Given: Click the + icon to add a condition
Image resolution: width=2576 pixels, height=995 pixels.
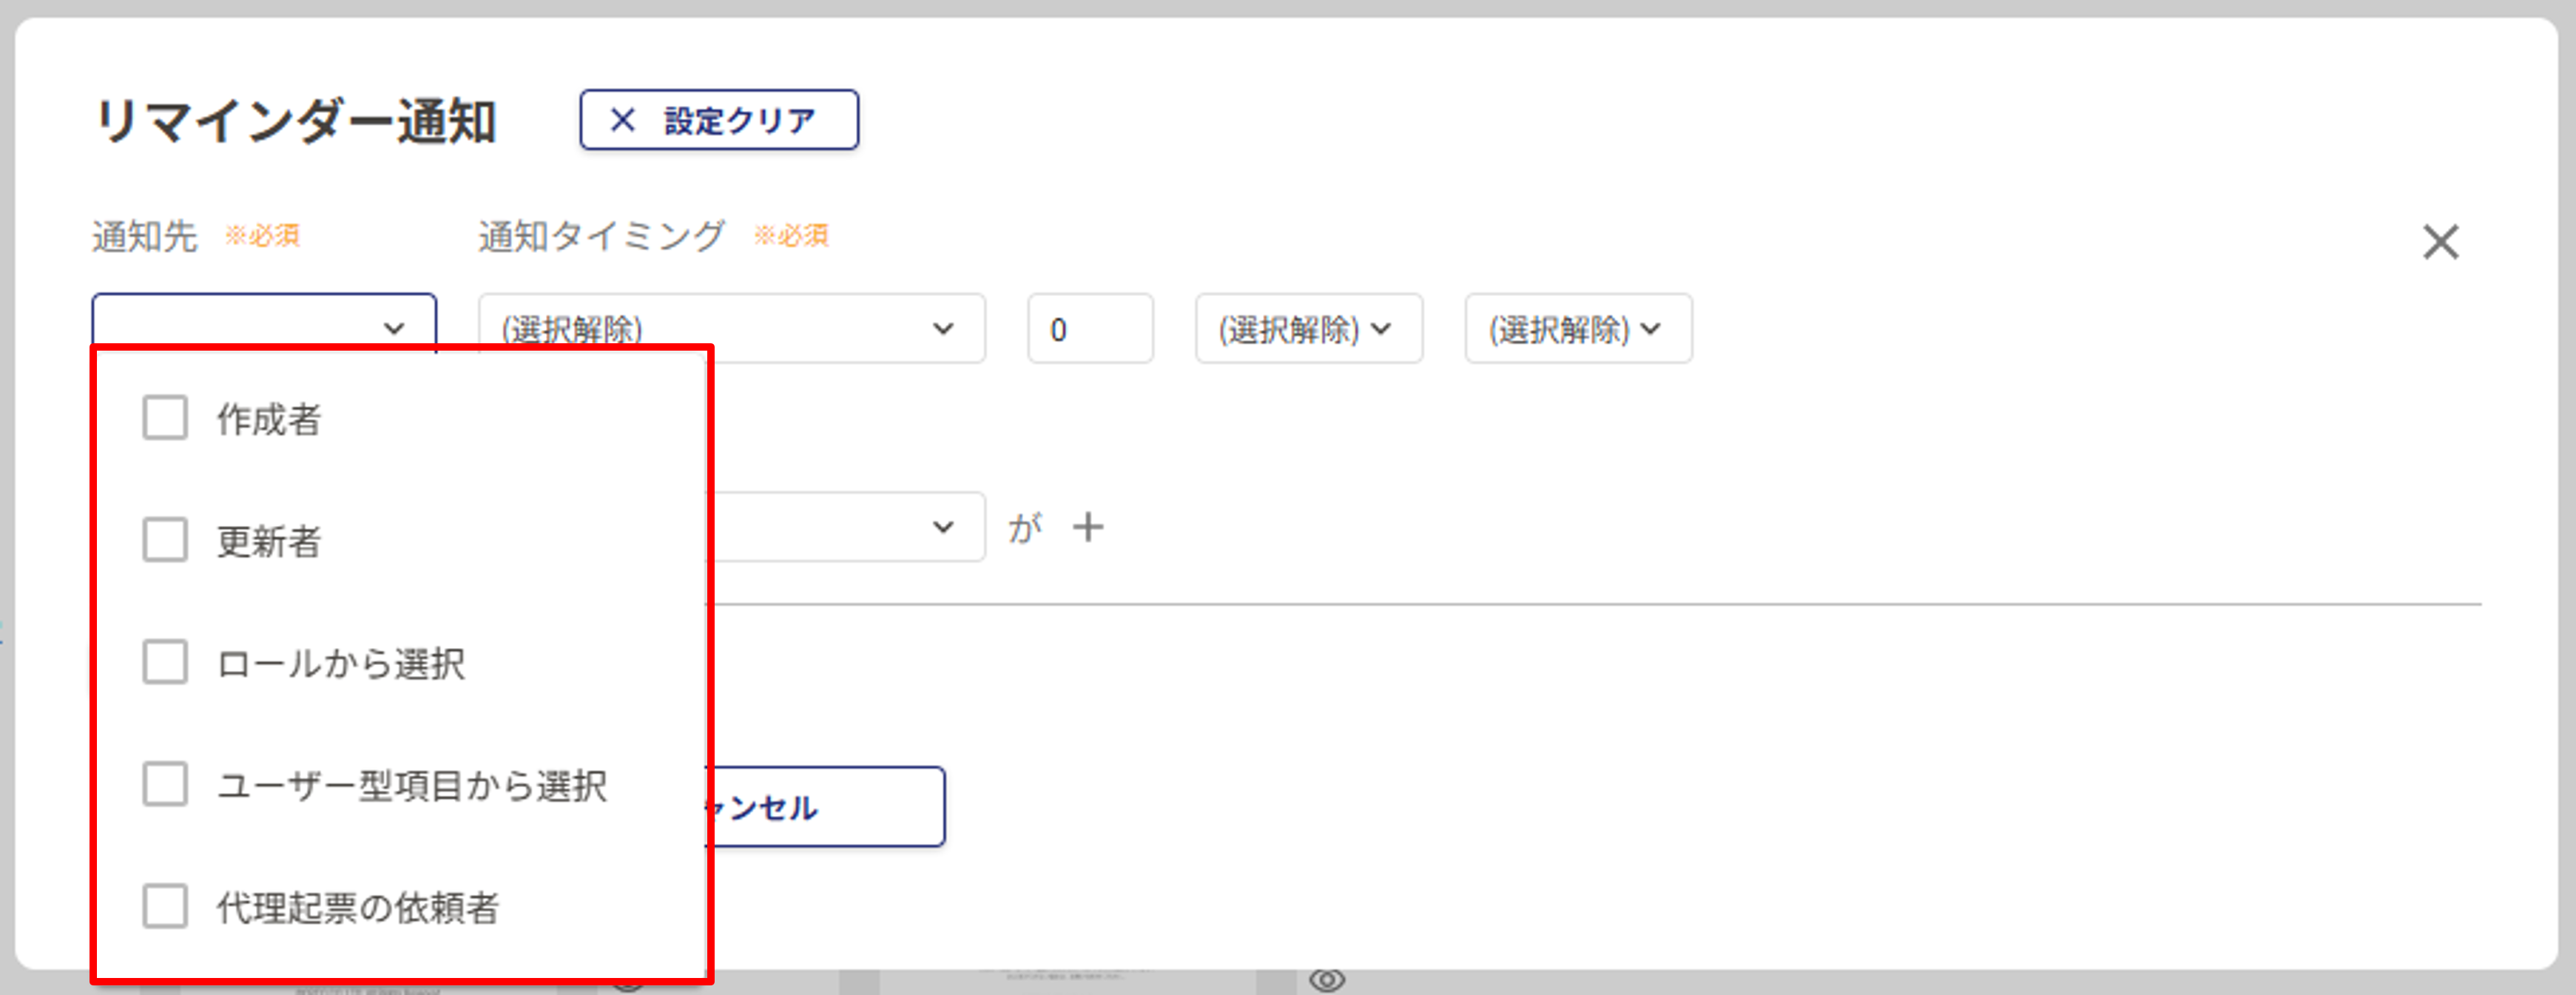Looking at the screenshot, I should tap(1089, 527).
